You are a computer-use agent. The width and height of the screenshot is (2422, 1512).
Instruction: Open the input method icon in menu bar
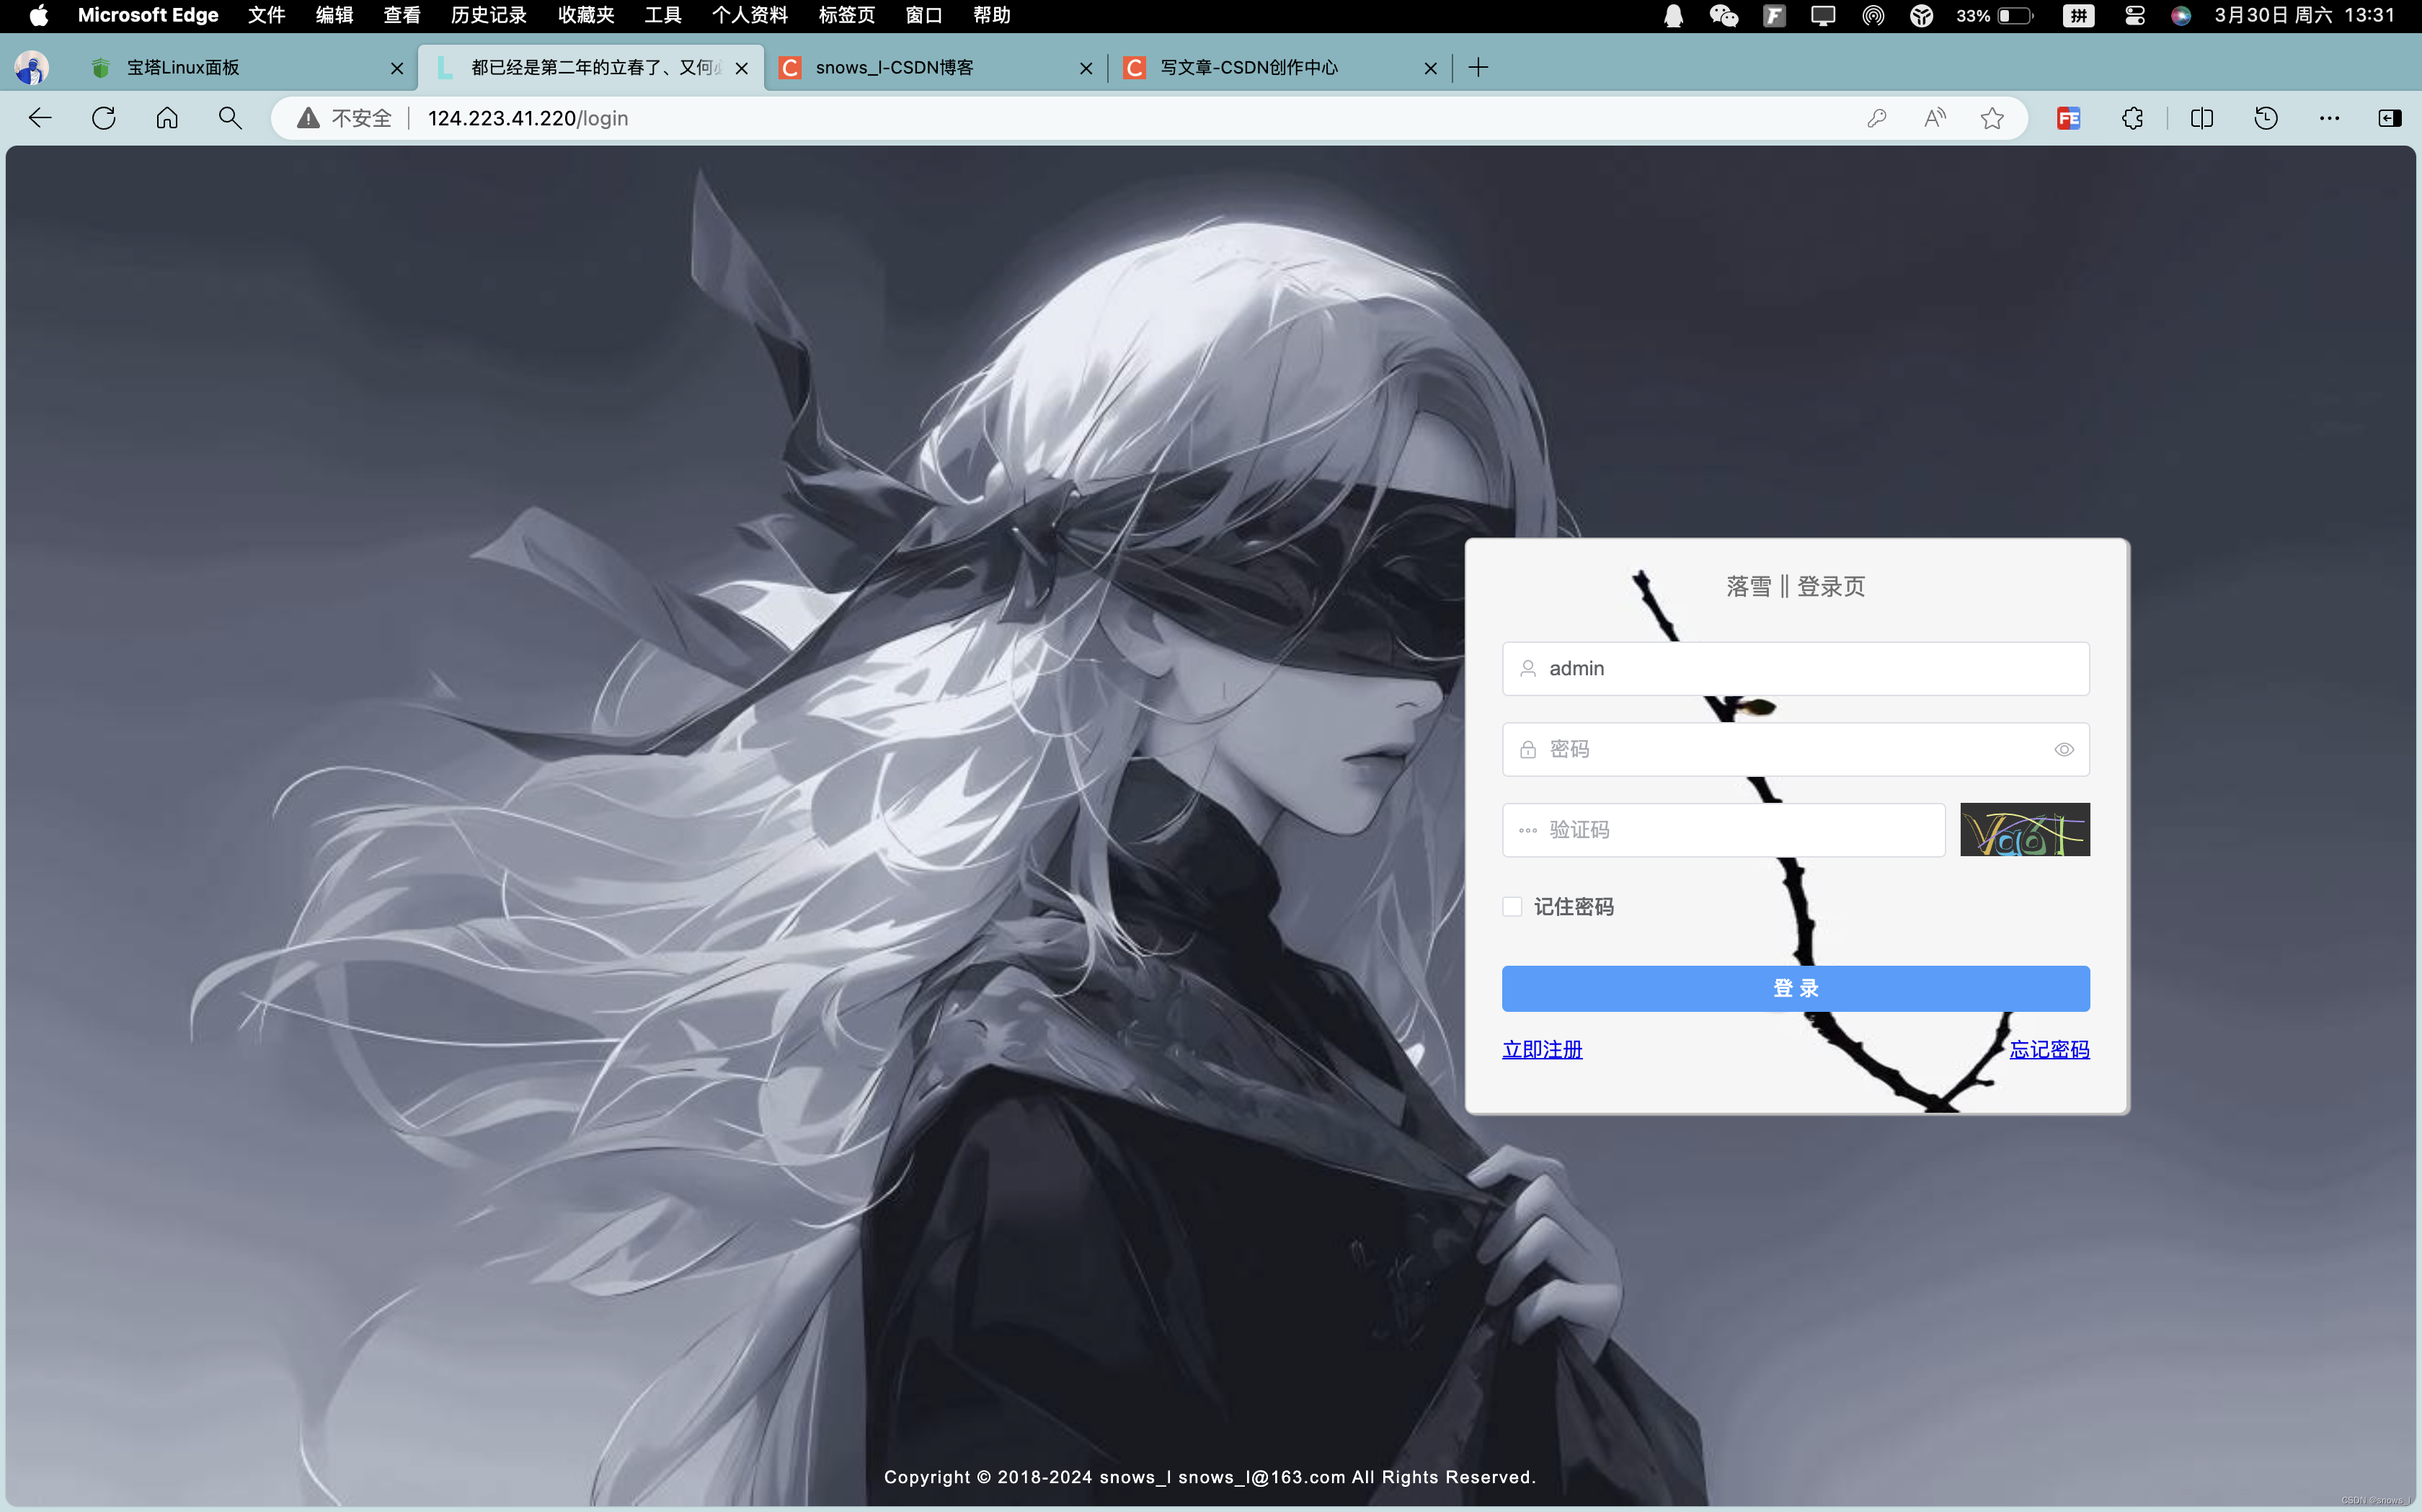coord(2078,15)
